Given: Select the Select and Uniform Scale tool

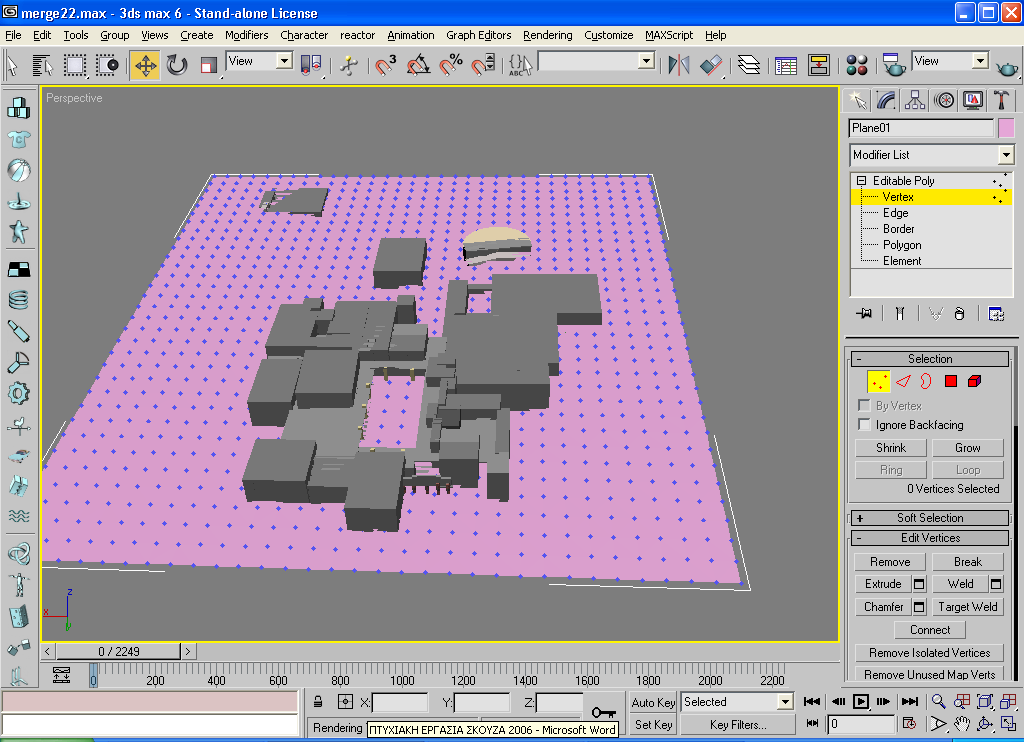Looking at the screenshot, I should pos(208,65).
